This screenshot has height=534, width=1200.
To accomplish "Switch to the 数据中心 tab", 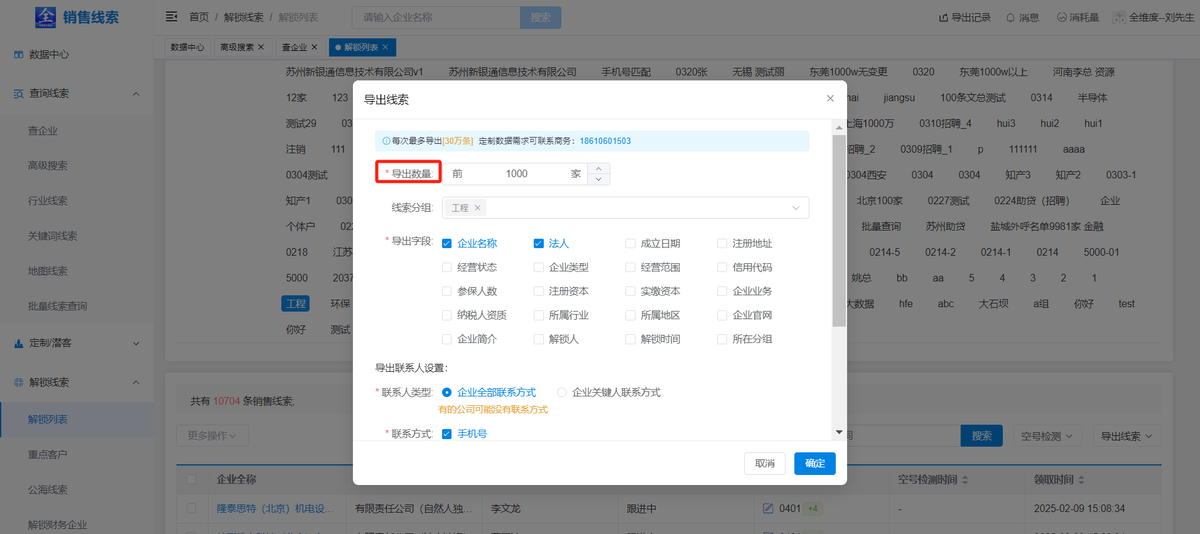I will click(187, 47).
